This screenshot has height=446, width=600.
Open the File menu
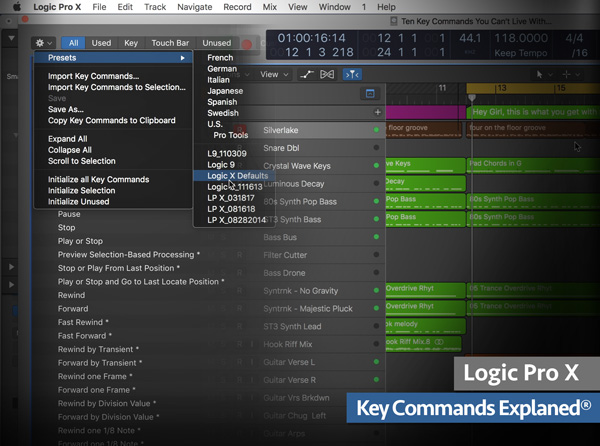coord(99,7)
